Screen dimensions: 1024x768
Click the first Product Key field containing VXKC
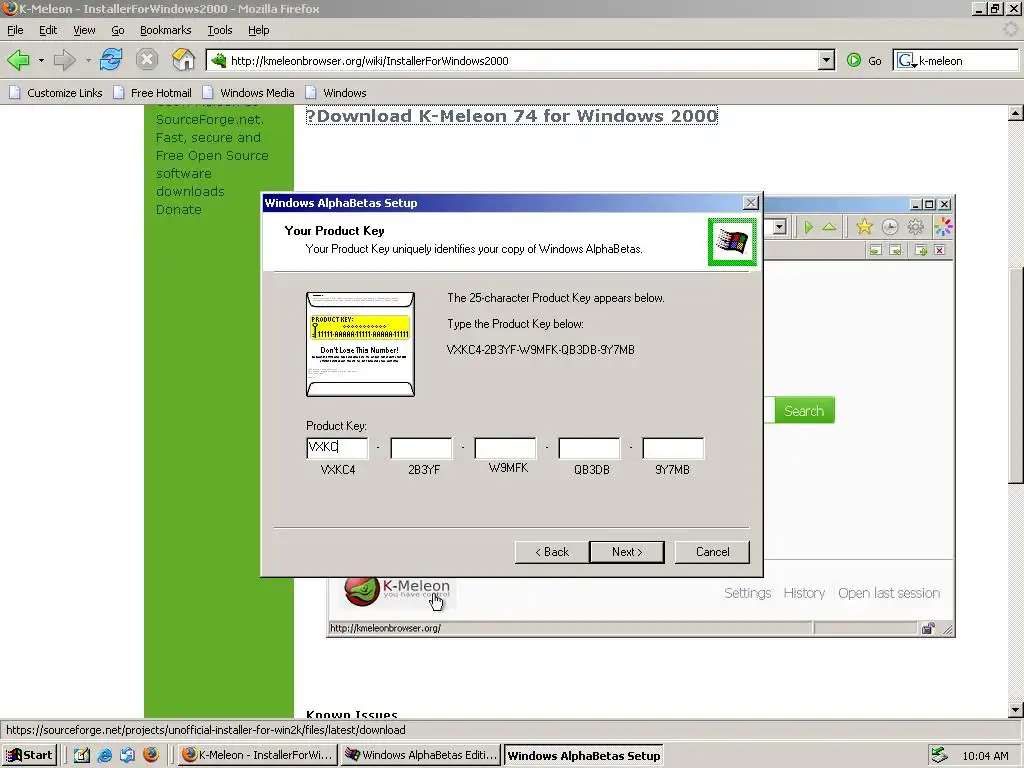click(x=337, y=447)
